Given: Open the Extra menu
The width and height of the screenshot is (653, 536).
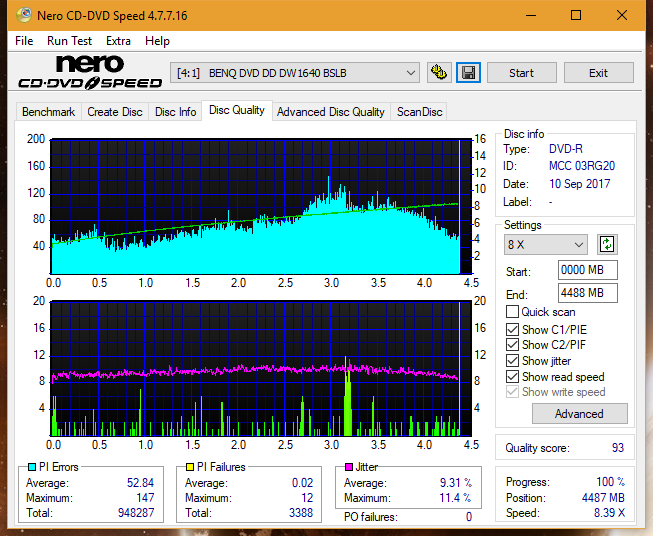Looking at the screenshot, I should coord(118,41).
